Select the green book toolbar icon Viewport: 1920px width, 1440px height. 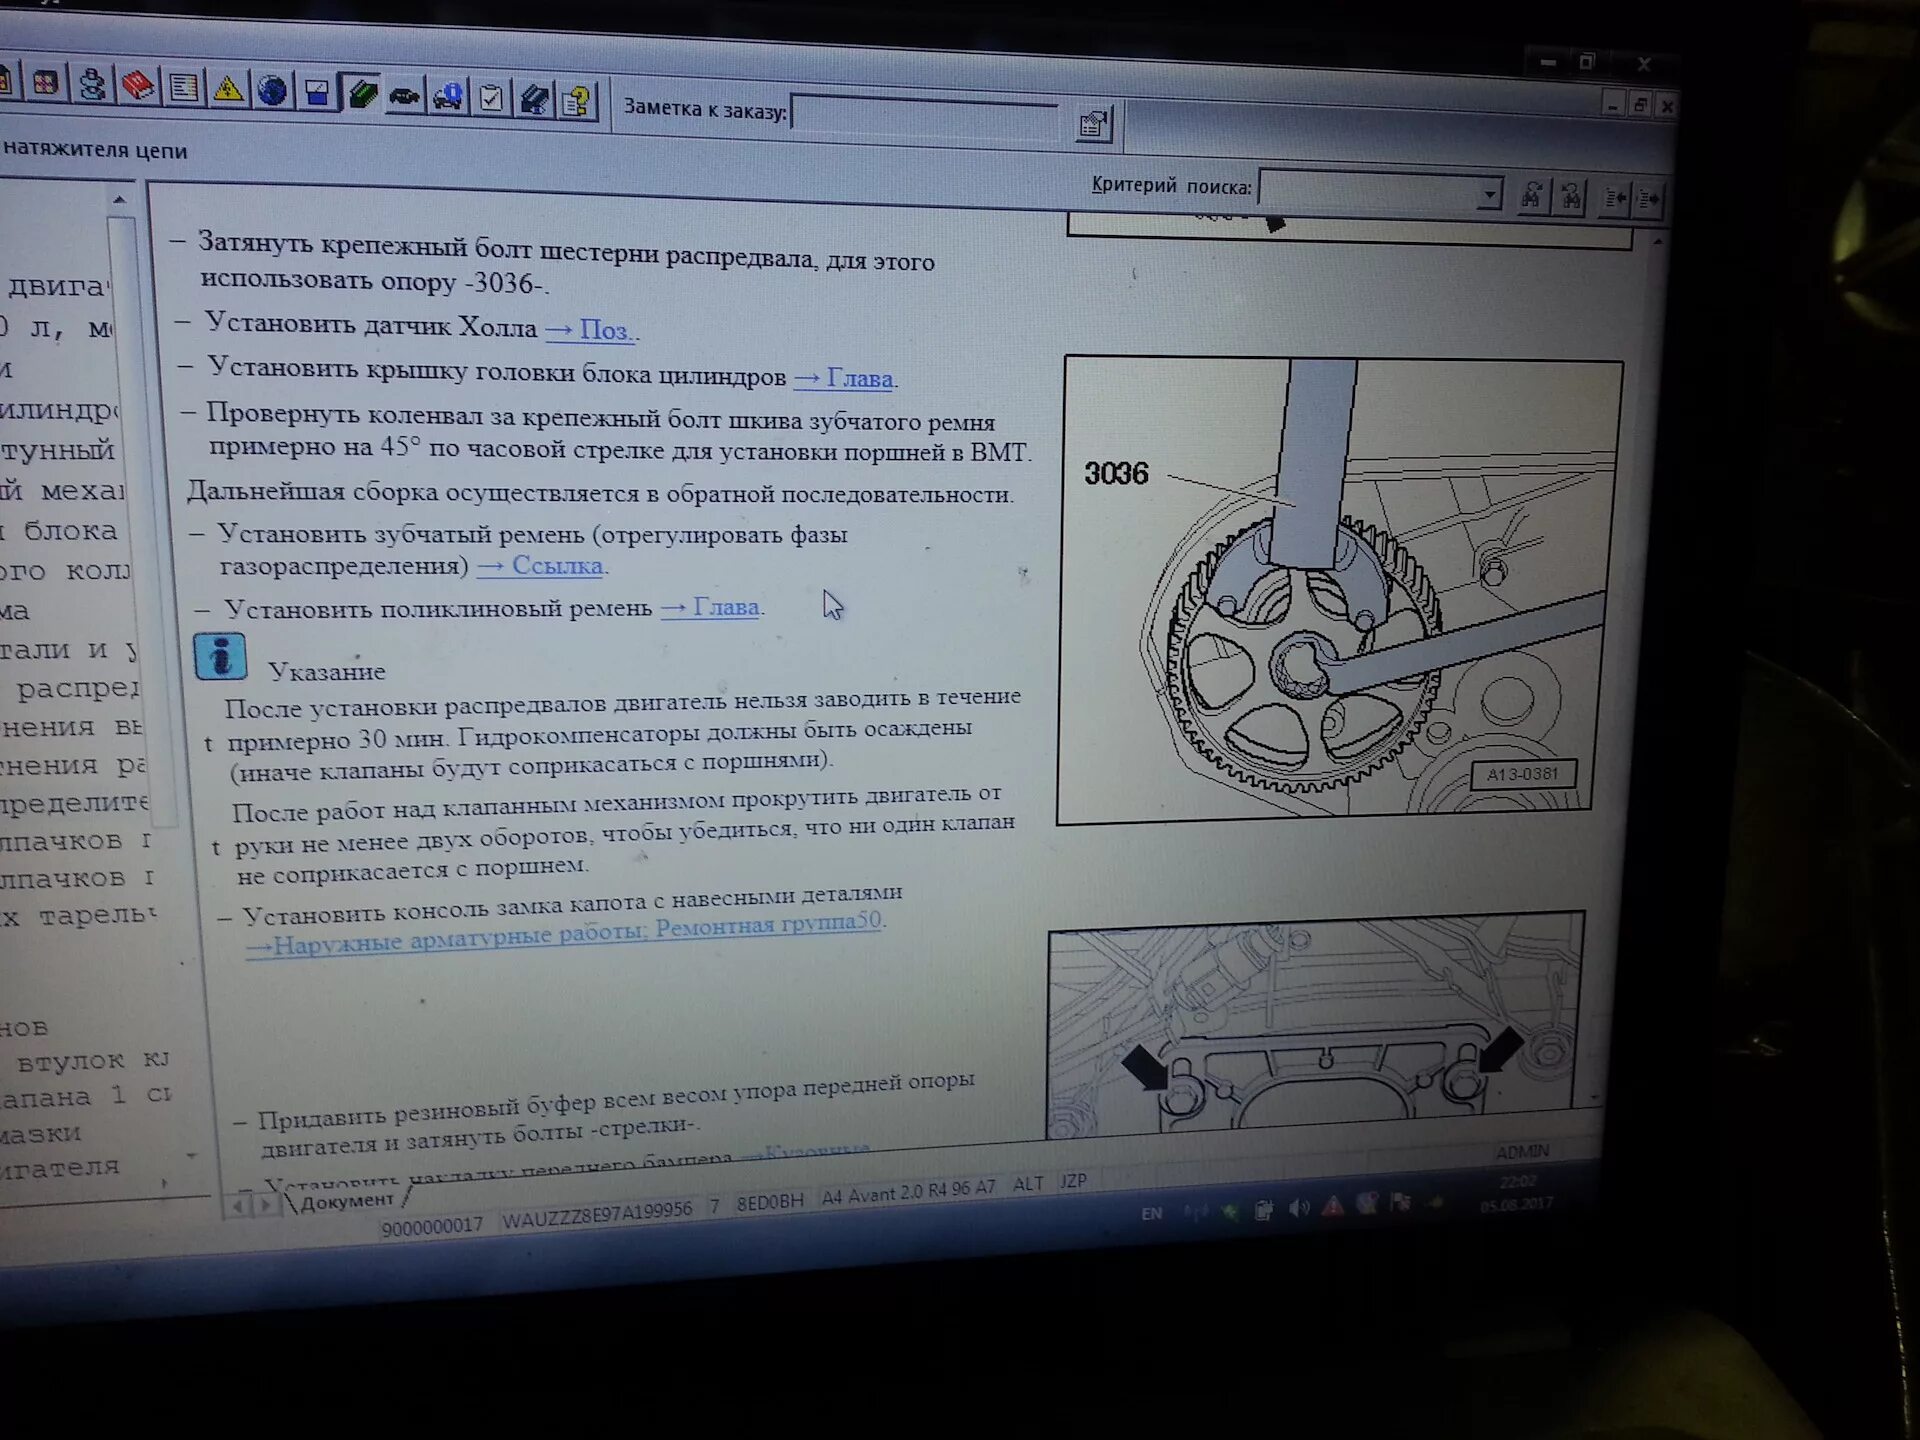[x=361, y=95]
